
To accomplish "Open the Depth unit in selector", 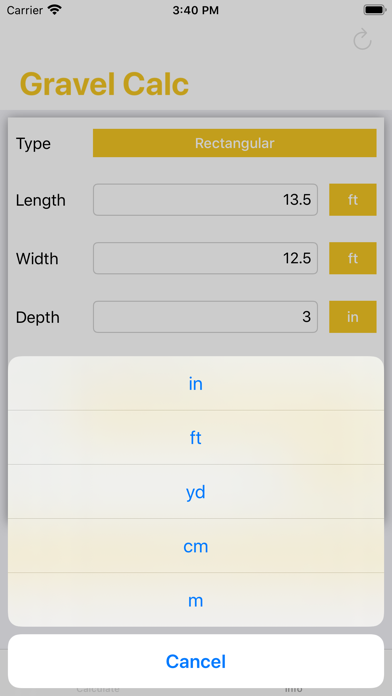I will click(x=352, y=317).
